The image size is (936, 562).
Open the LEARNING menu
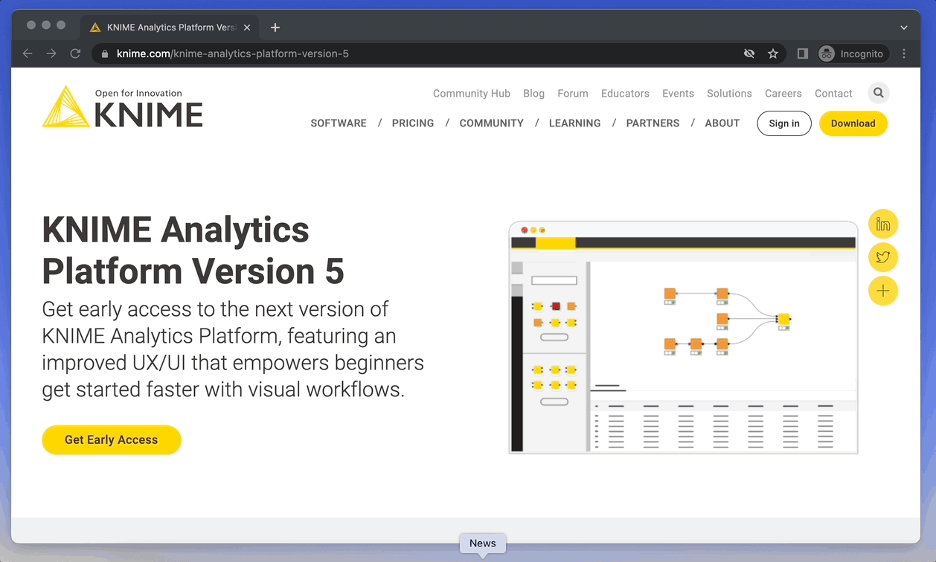(574, 123)
